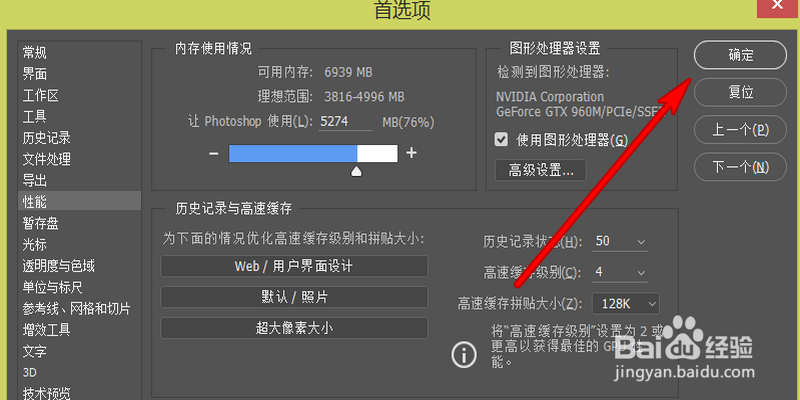Expand the 历史记录状态 dropdown showing 50
The image size is (800, 400).
619,241
